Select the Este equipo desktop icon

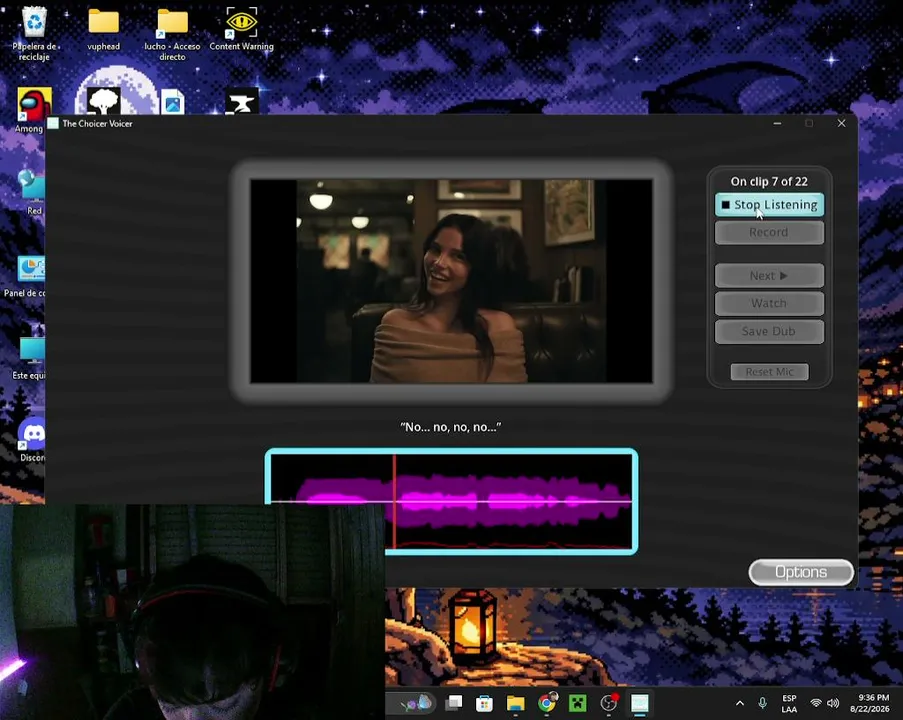coord(29,358)
